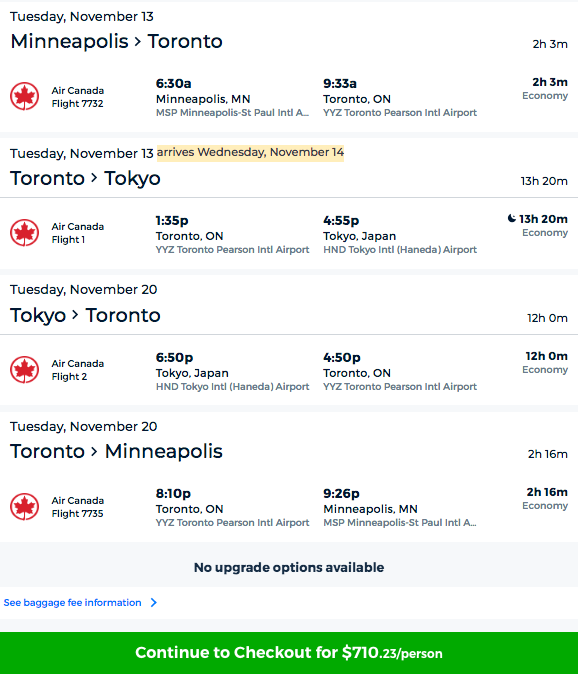Viewport: 578px width, 674px height.
Task: Select No upgrade options available banner
Action: pos(289,567)
